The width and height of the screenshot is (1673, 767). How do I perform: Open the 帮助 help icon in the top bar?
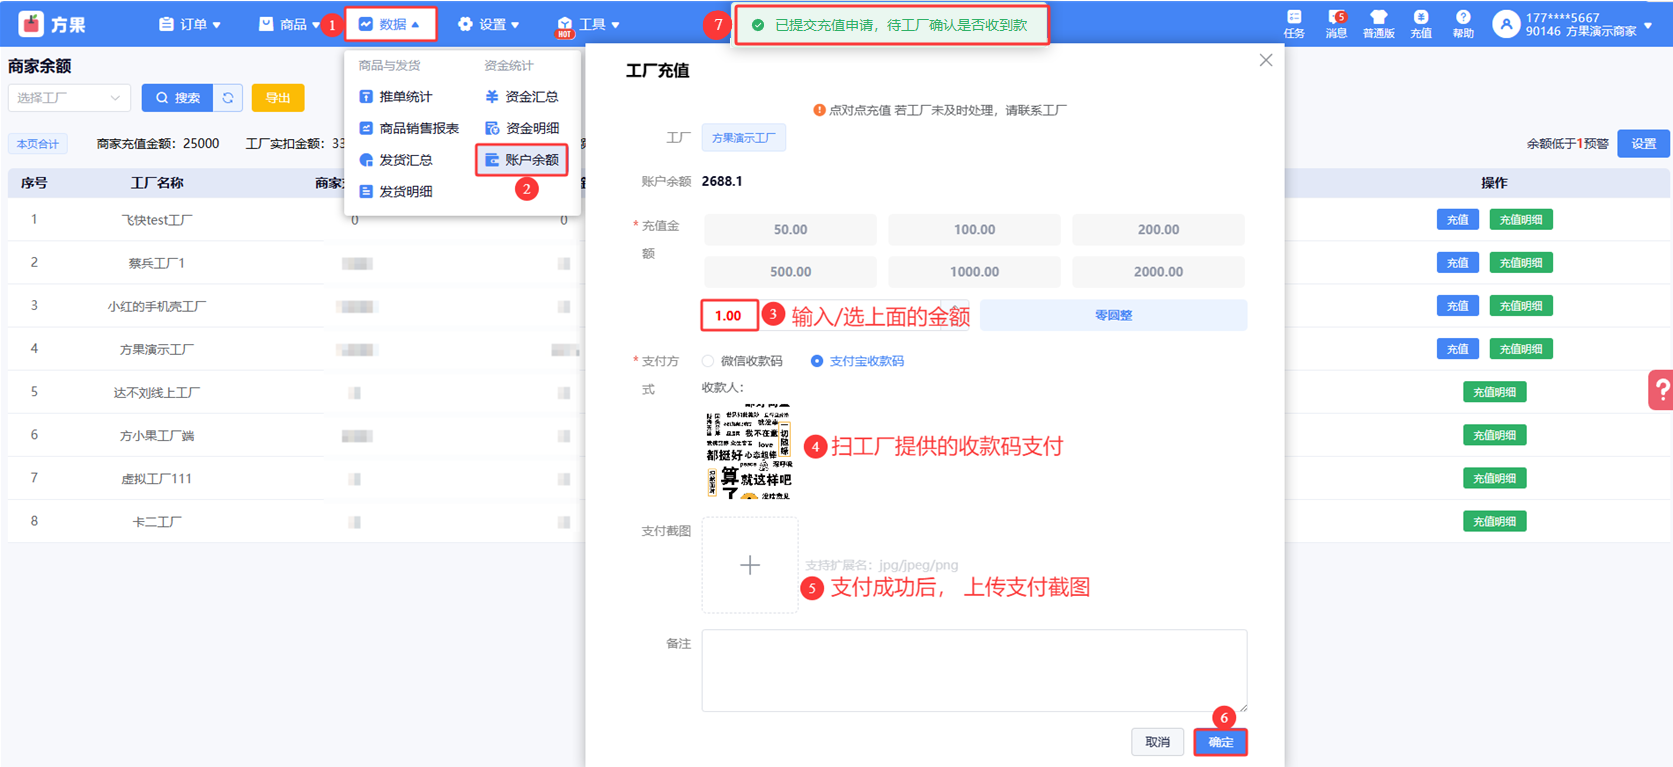(1463, 24)
